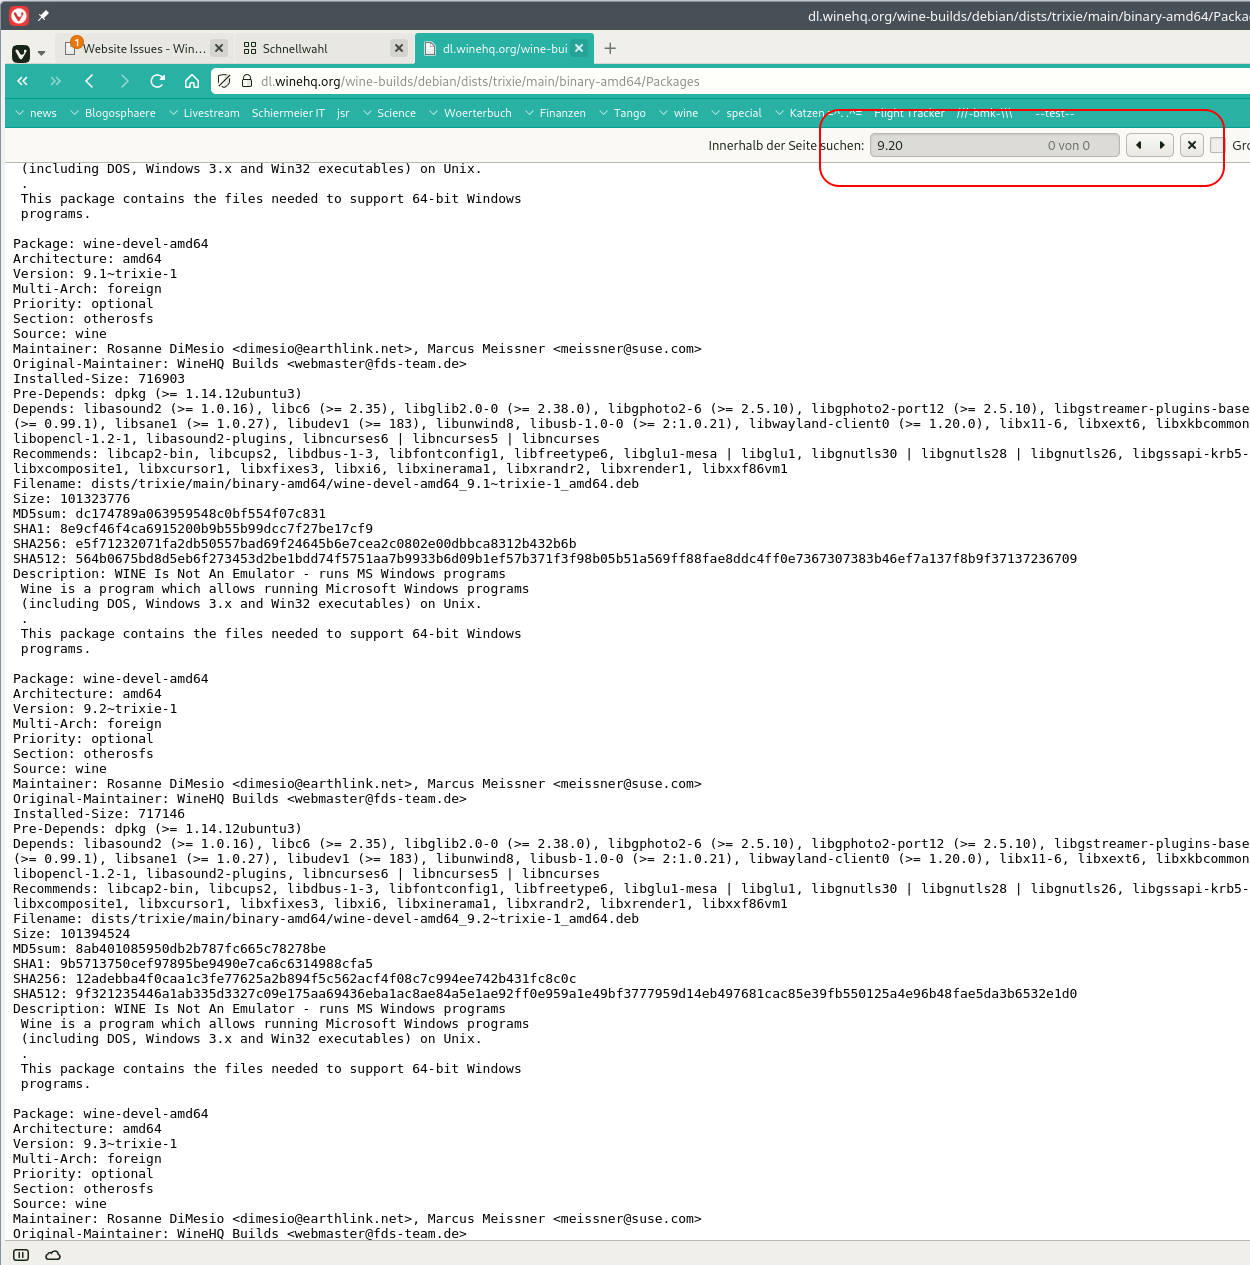Click the text 'Version: 9.3~trixie-1'

pos(95,1144)
